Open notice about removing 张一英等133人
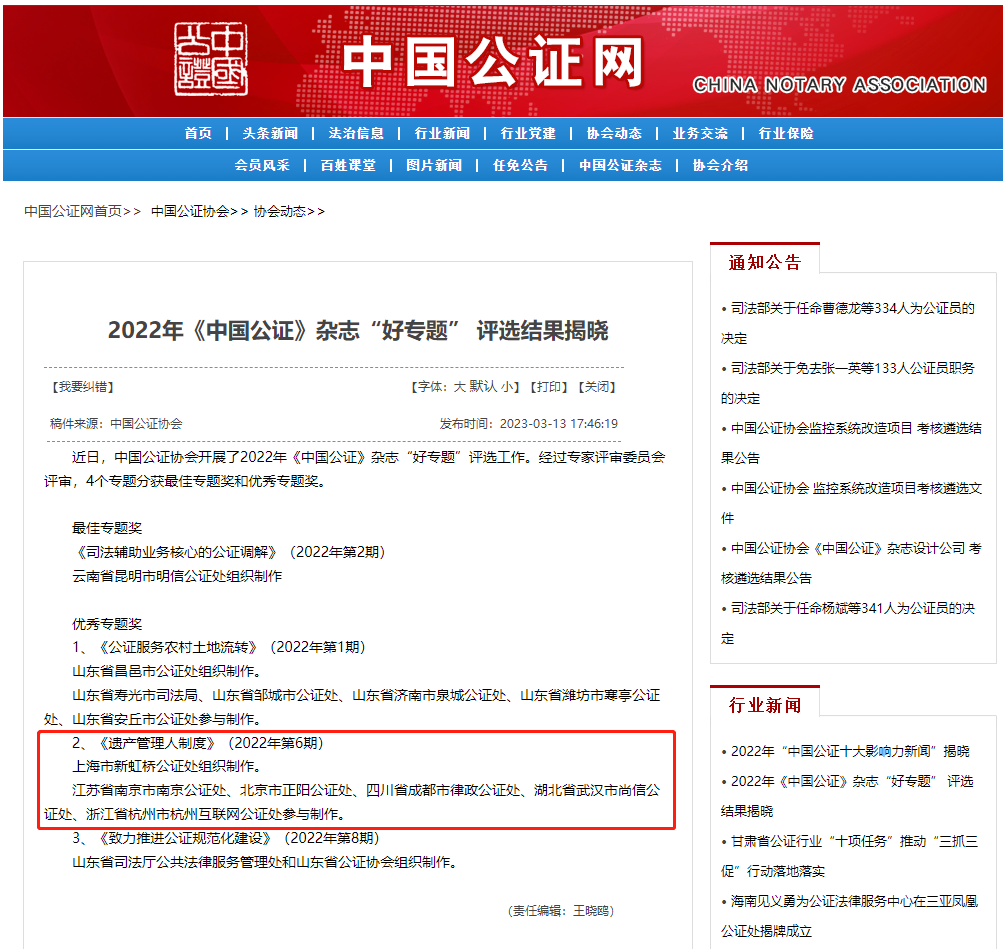 (848, 383)
